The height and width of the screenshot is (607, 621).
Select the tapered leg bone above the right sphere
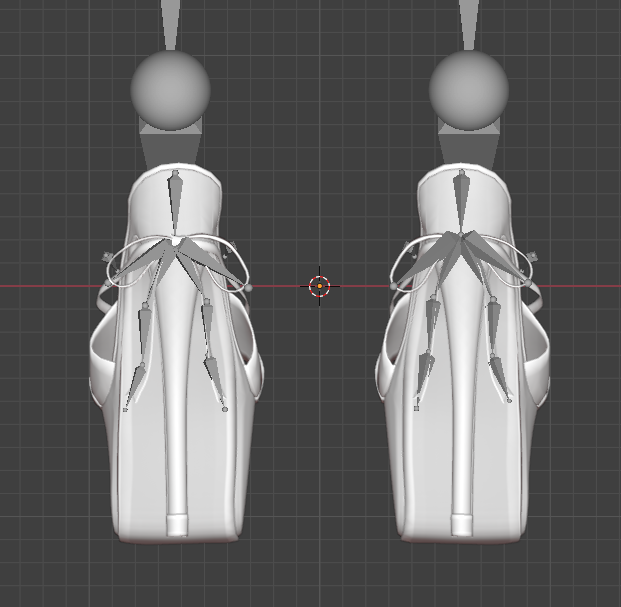point(469,25)
